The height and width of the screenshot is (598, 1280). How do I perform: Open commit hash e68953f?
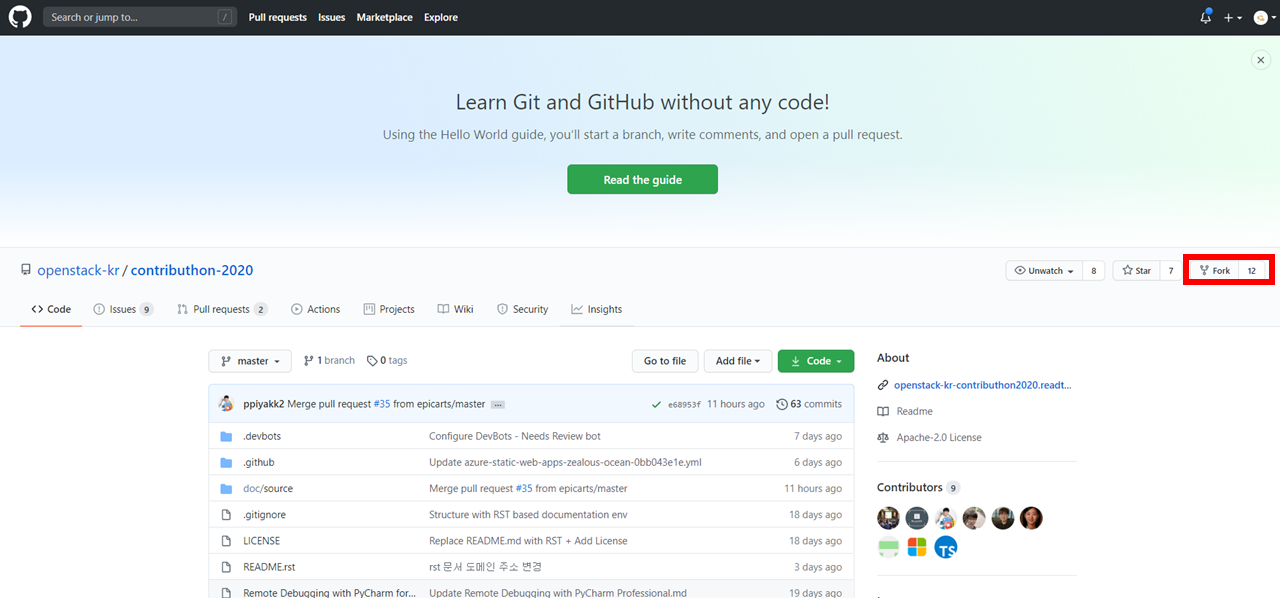(684, 405)
